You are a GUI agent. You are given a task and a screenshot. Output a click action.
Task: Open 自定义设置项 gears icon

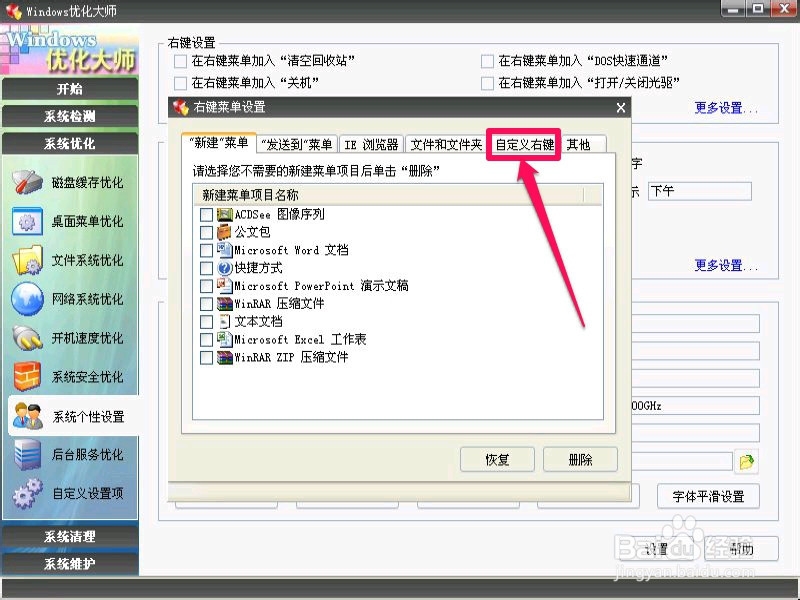click(28, 493)
